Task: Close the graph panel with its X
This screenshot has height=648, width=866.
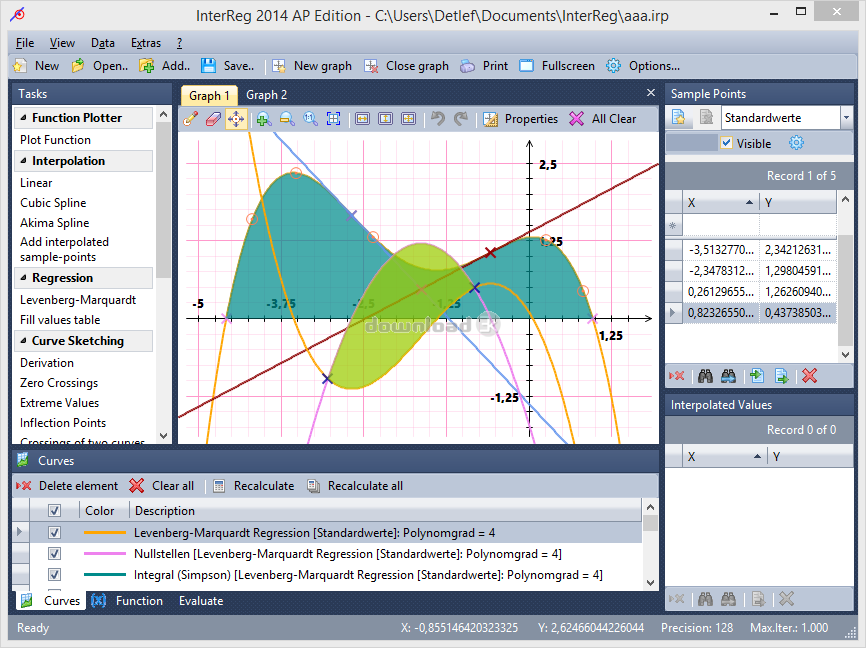Action: (x=651, y=93)
